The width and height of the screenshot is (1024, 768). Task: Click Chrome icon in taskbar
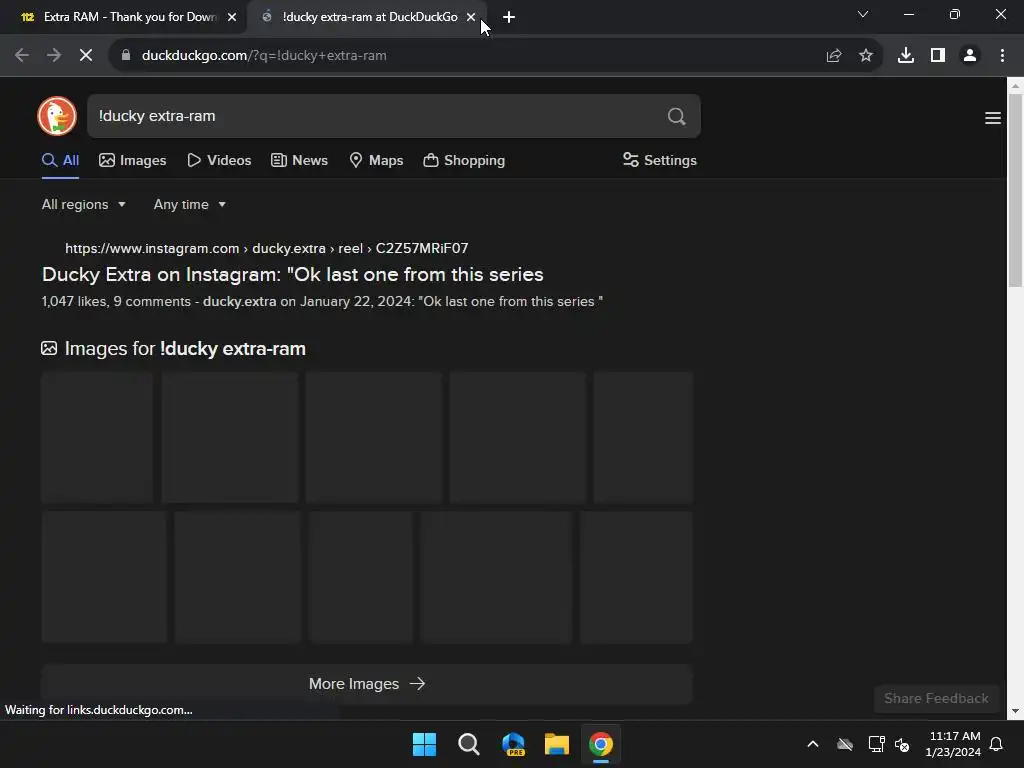pos(601,744)
